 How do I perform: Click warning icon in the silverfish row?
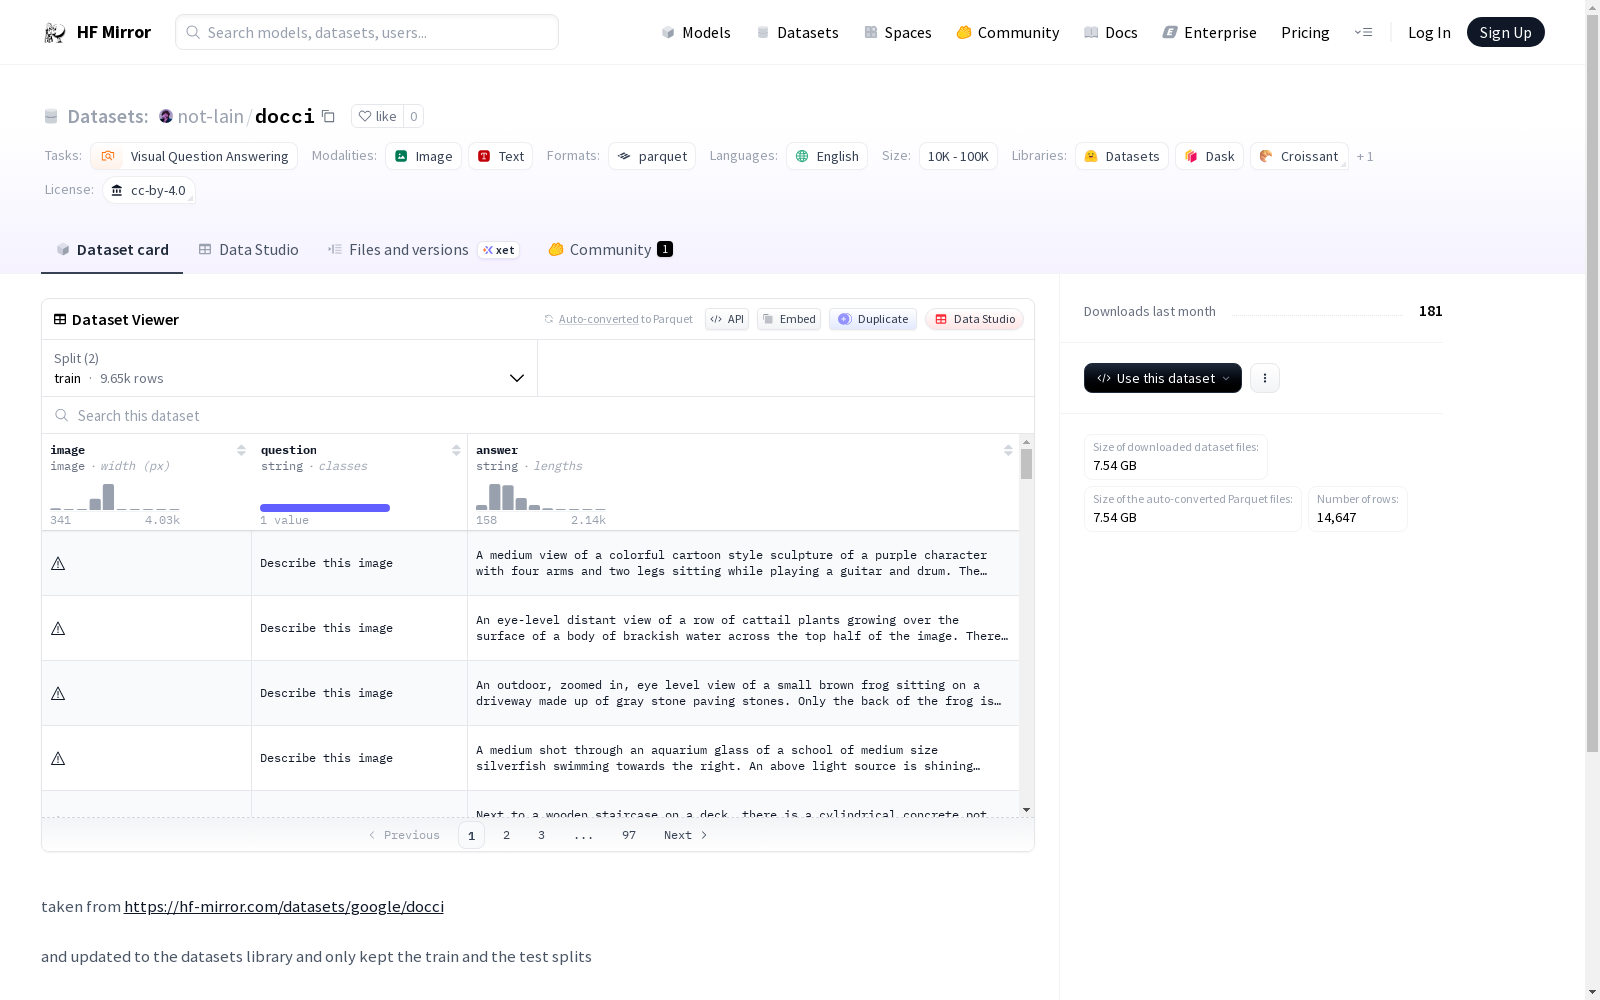[58, 759]
